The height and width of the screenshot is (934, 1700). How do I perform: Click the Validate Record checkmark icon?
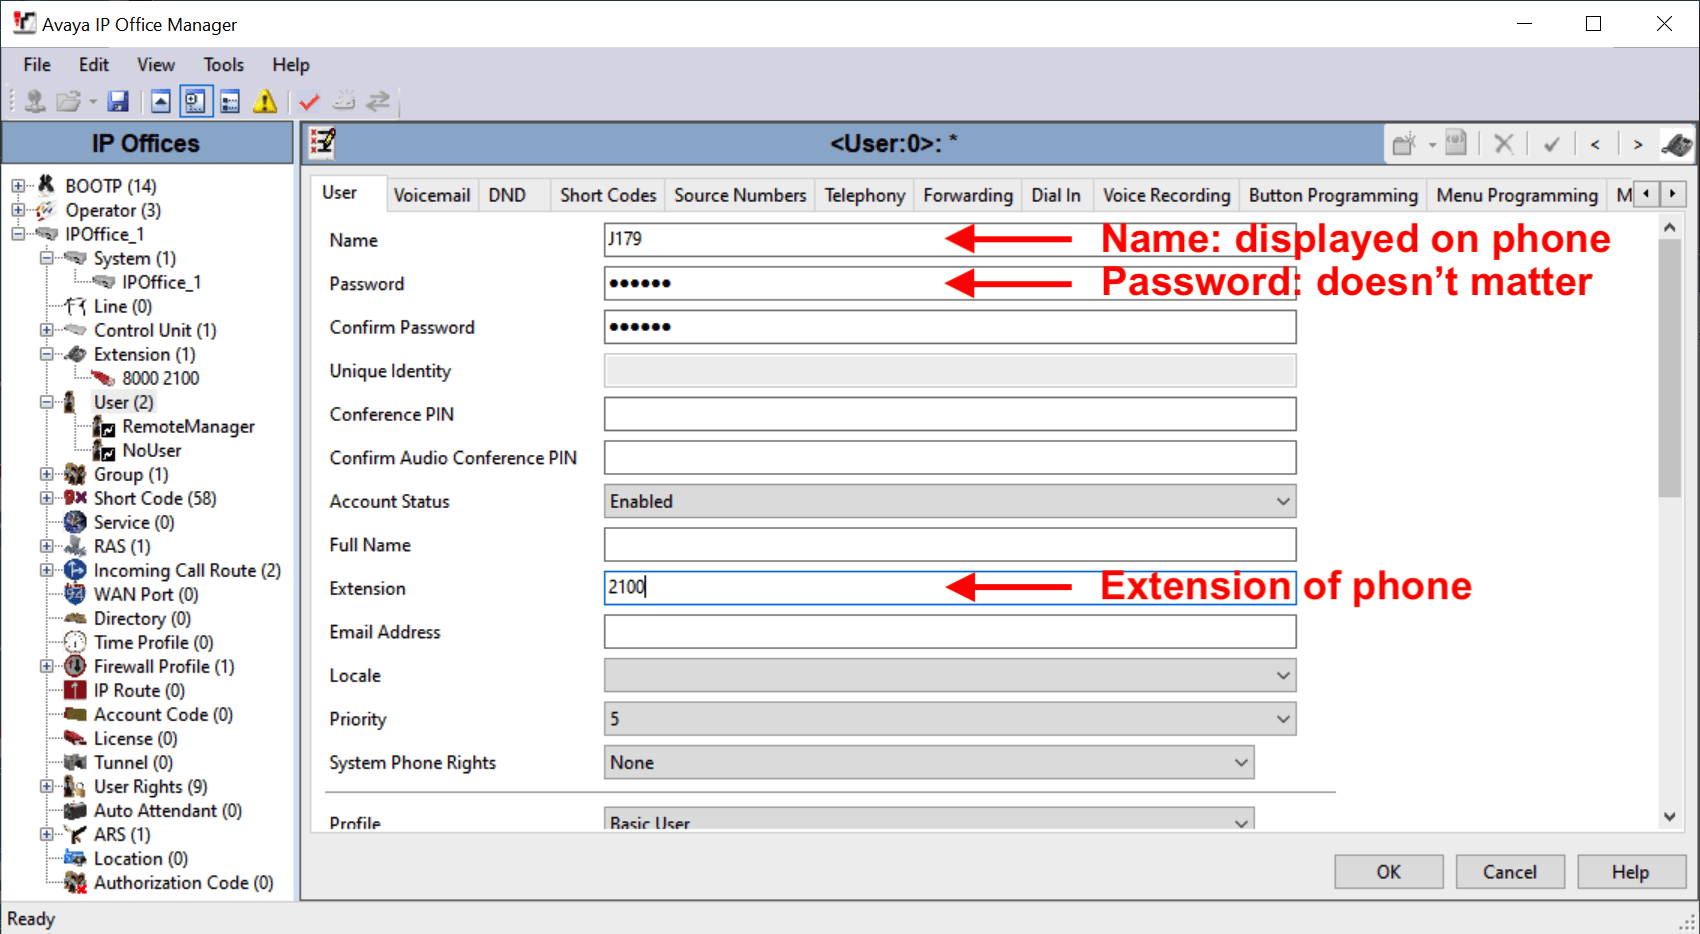(1551, 144)
